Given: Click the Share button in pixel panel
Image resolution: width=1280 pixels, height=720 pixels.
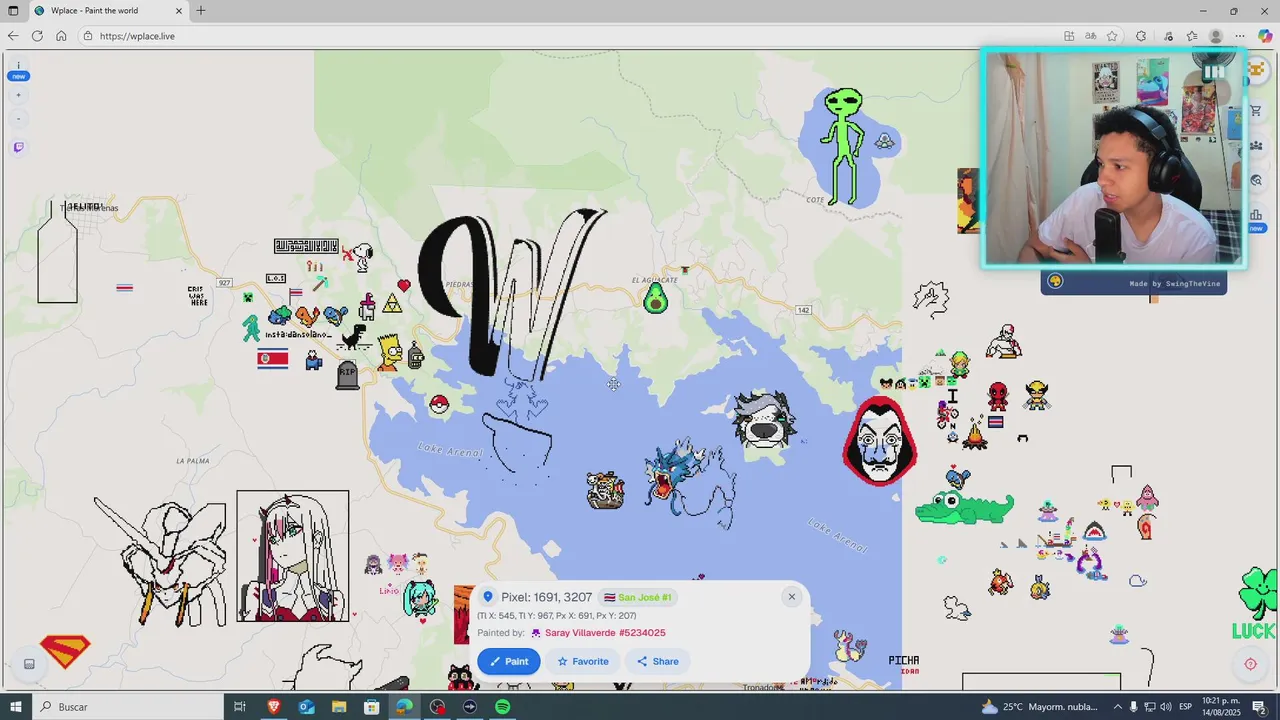Looking at the screenshot, I should (x=658, y=661).
